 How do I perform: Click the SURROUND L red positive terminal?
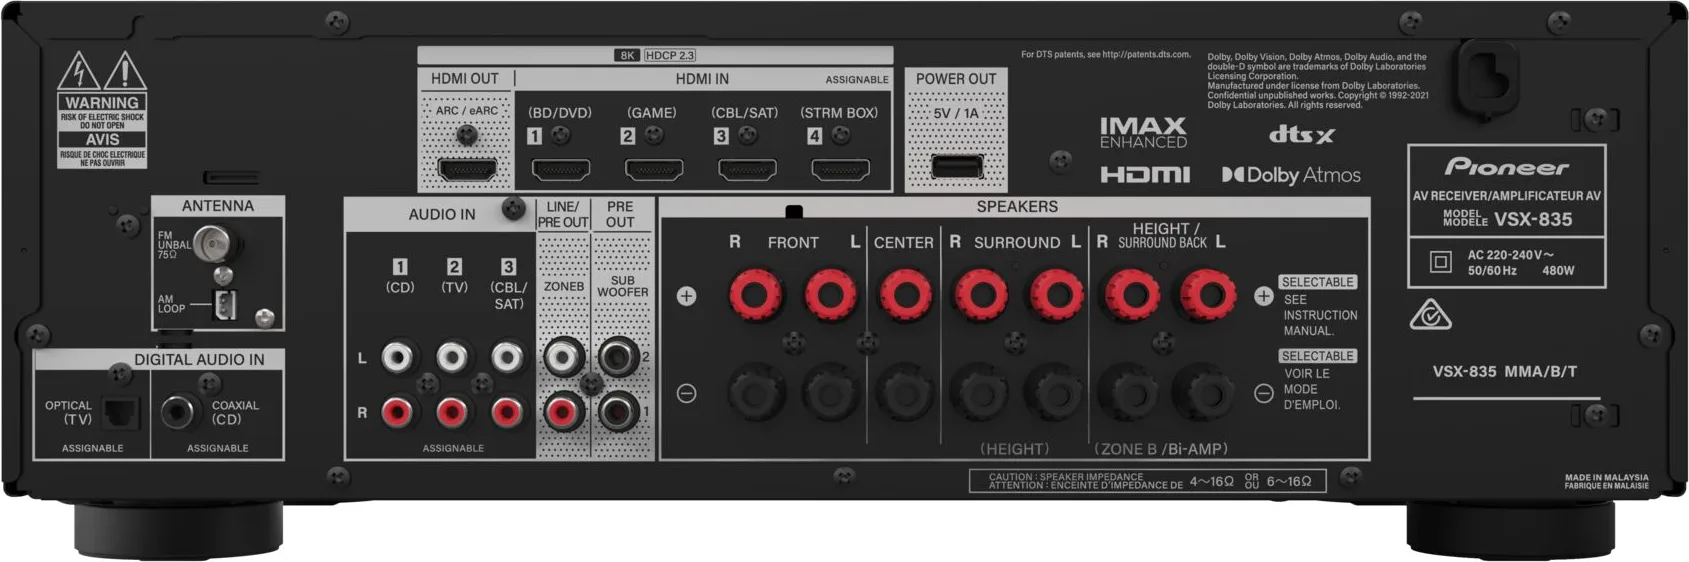click(x=1057, y=295)
